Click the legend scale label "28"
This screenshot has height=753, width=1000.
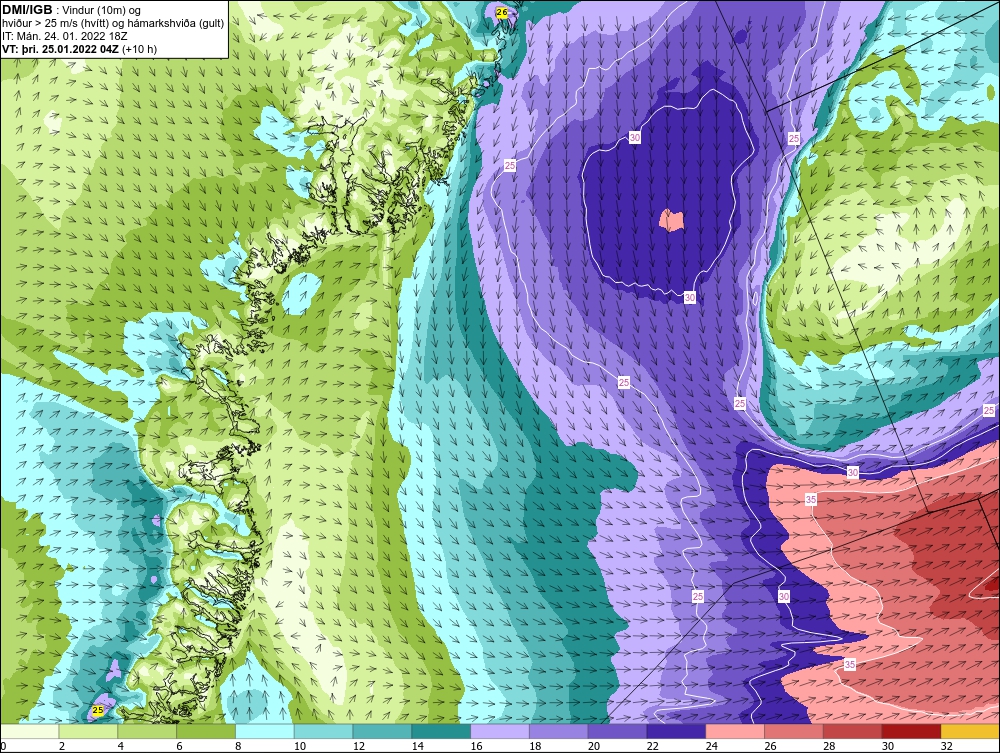[829, 746]
